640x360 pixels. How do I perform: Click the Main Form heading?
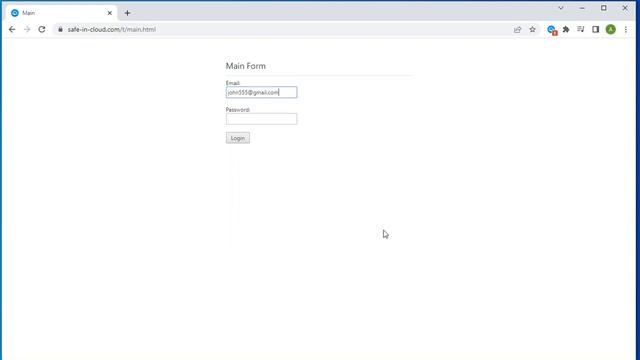(246, 66)
